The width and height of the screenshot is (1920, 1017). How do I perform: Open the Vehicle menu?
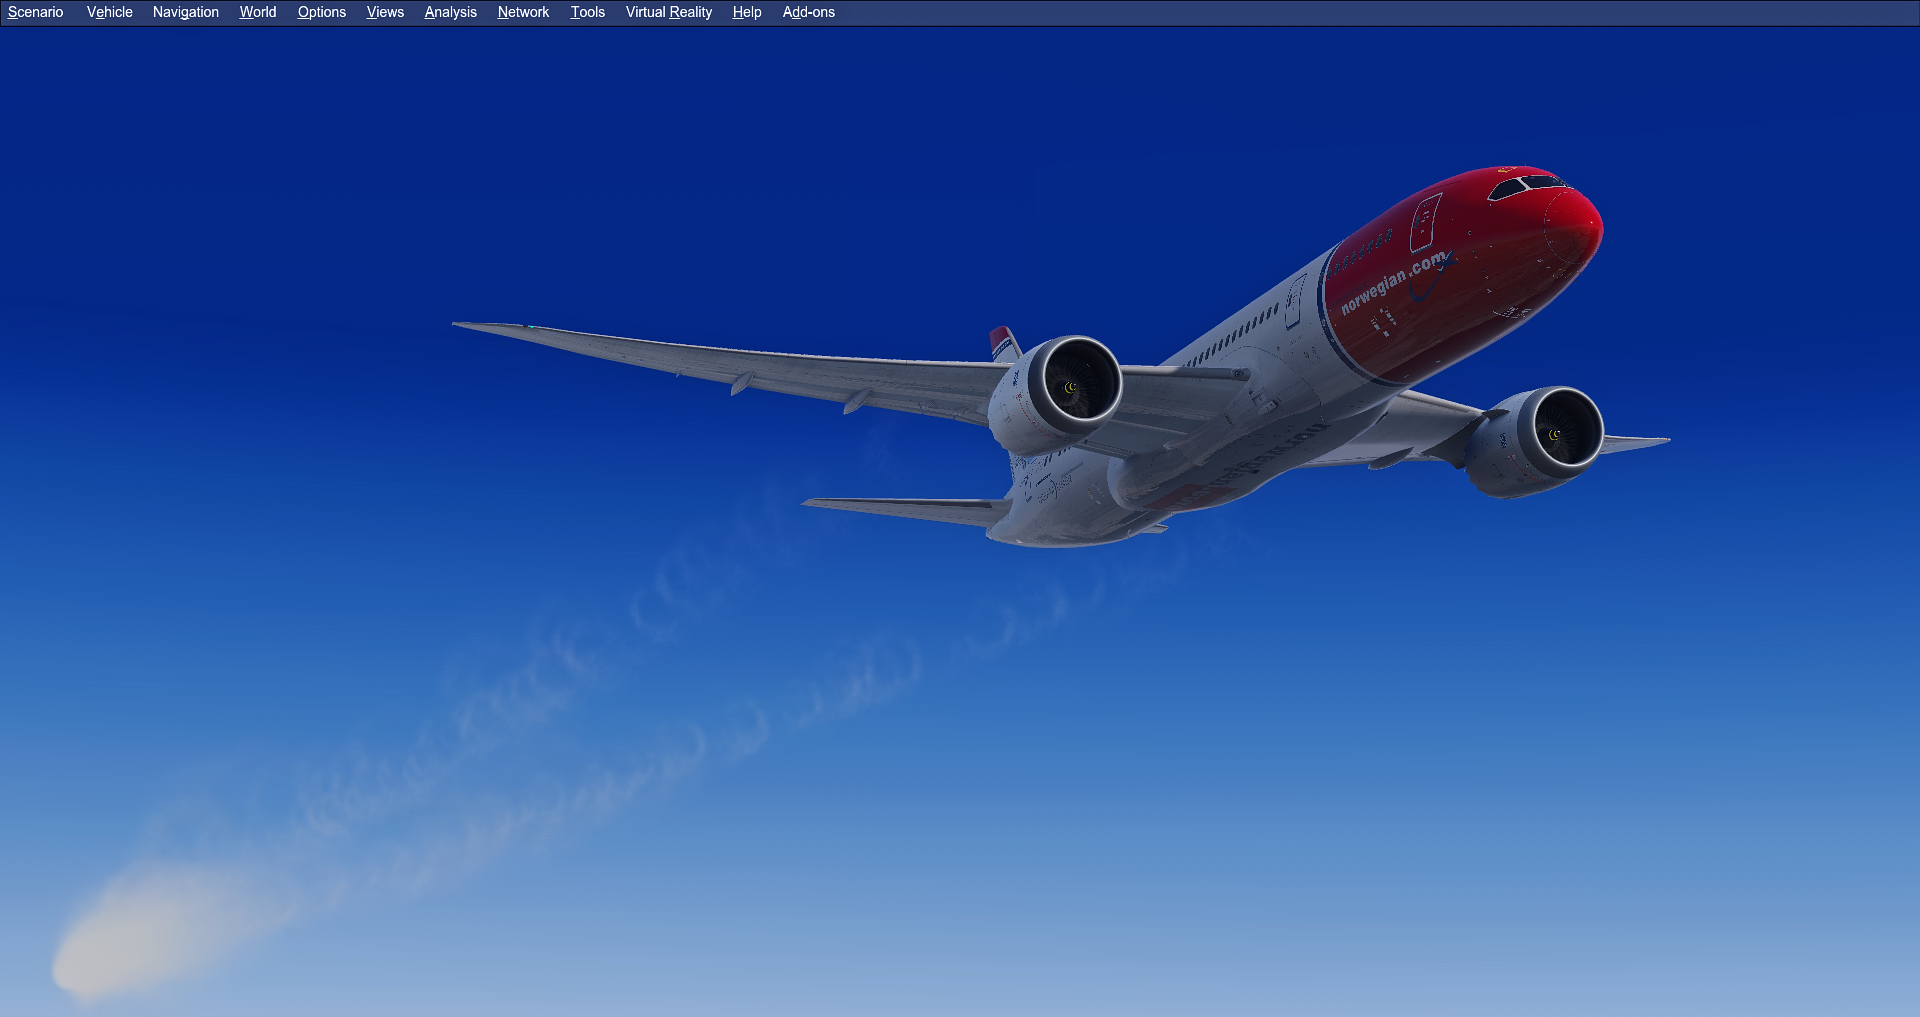[x=109, y=12]
